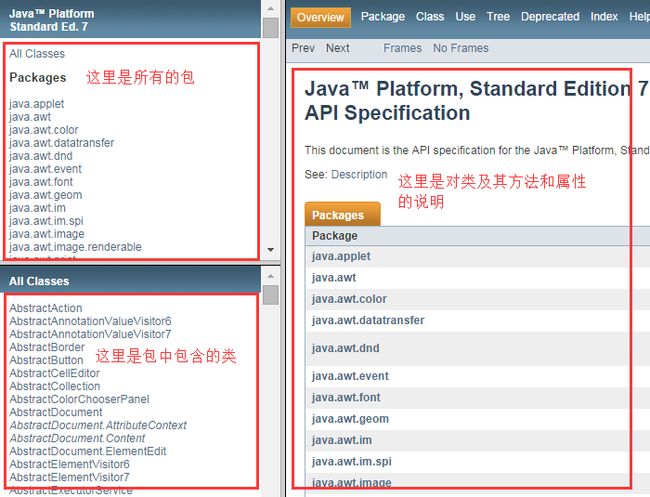Open java.awt.event in left package list

click(45, 169)
